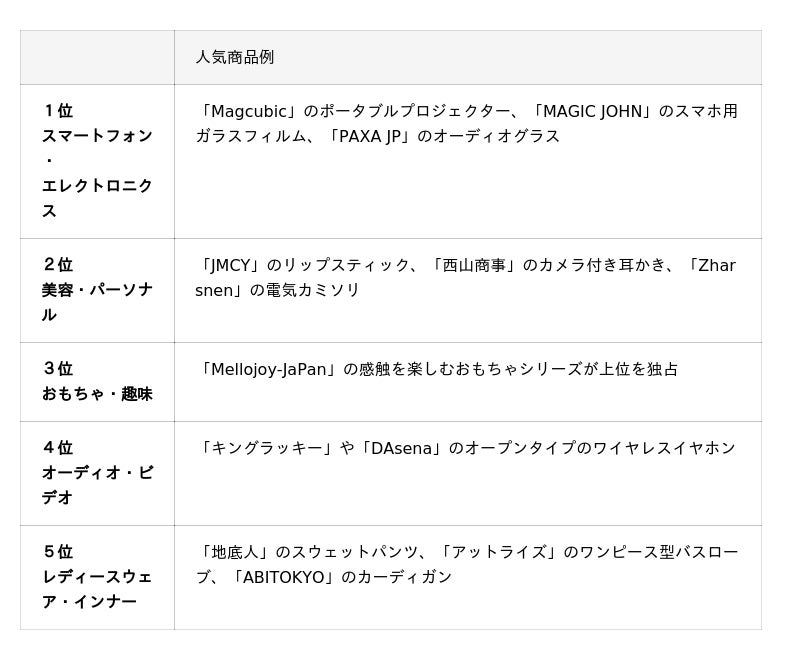Image resolution: width=800 pixels, height=660 pixels.
Task: Click the エレクトロニクス text in rank 1
Action: pyautogui.click(x=97, y=198)
